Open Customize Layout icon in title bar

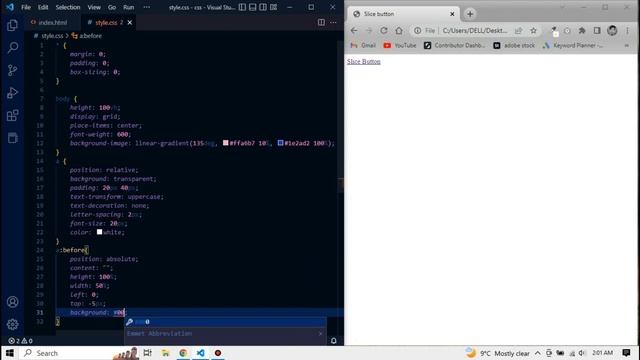coord(273,7)
